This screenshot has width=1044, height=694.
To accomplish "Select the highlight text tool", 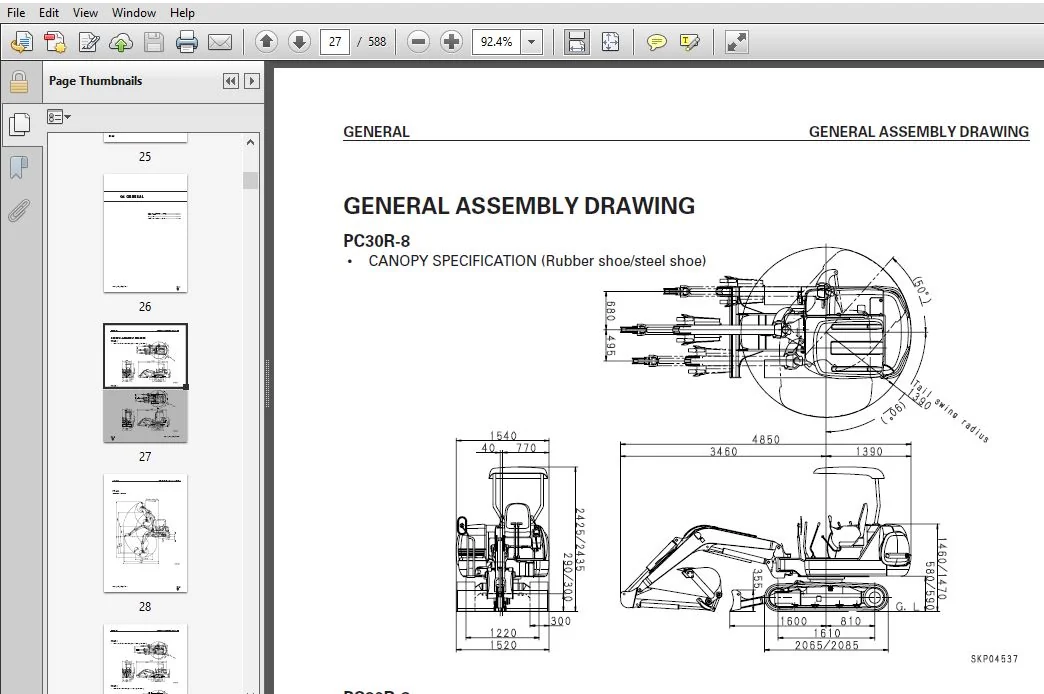I will [x=690, y=42].
